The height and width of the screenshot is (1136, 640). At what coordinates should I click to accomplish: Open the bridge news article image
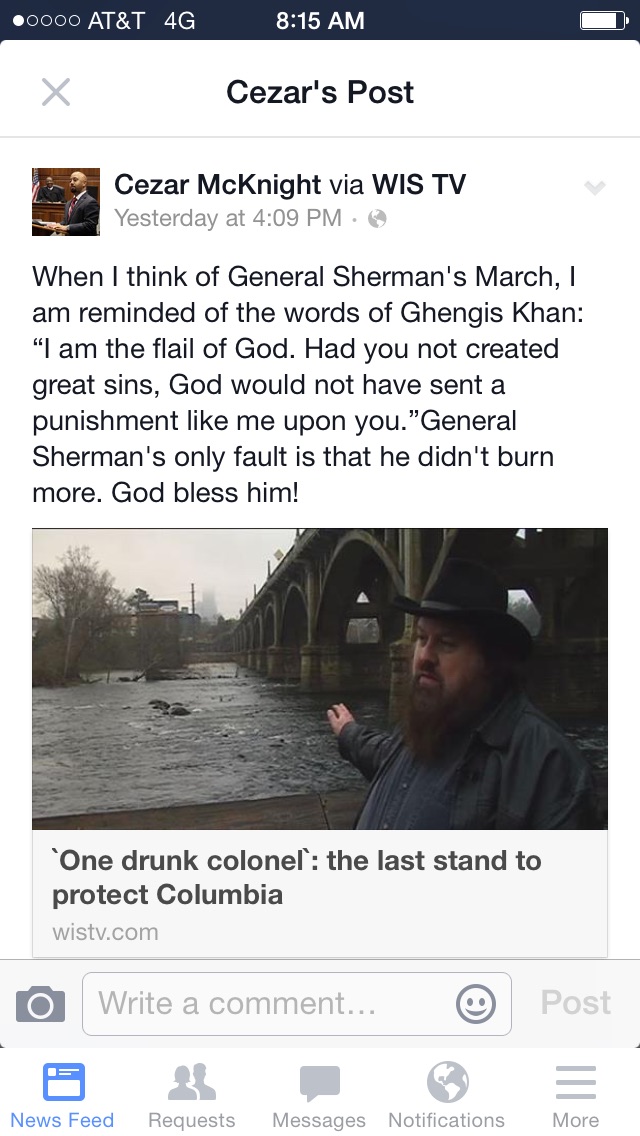click(320, 678)
